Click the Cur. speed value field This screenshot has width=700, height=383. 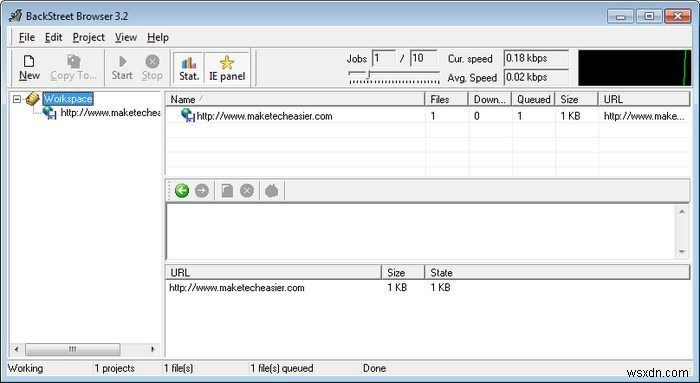pos(536,58)
